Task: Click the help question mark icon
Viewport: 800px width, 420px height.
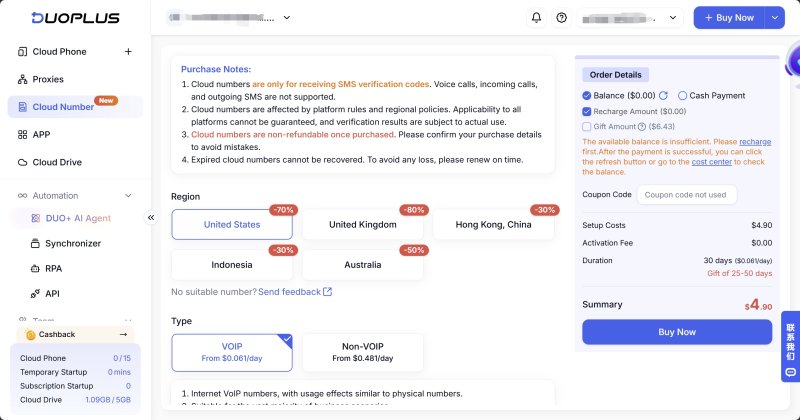Action: (562, 18)
